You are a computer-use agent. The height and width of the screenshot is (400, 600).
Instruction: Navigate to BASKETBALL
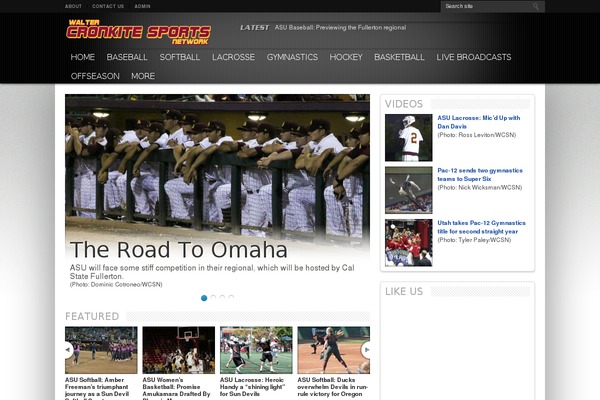399,57
